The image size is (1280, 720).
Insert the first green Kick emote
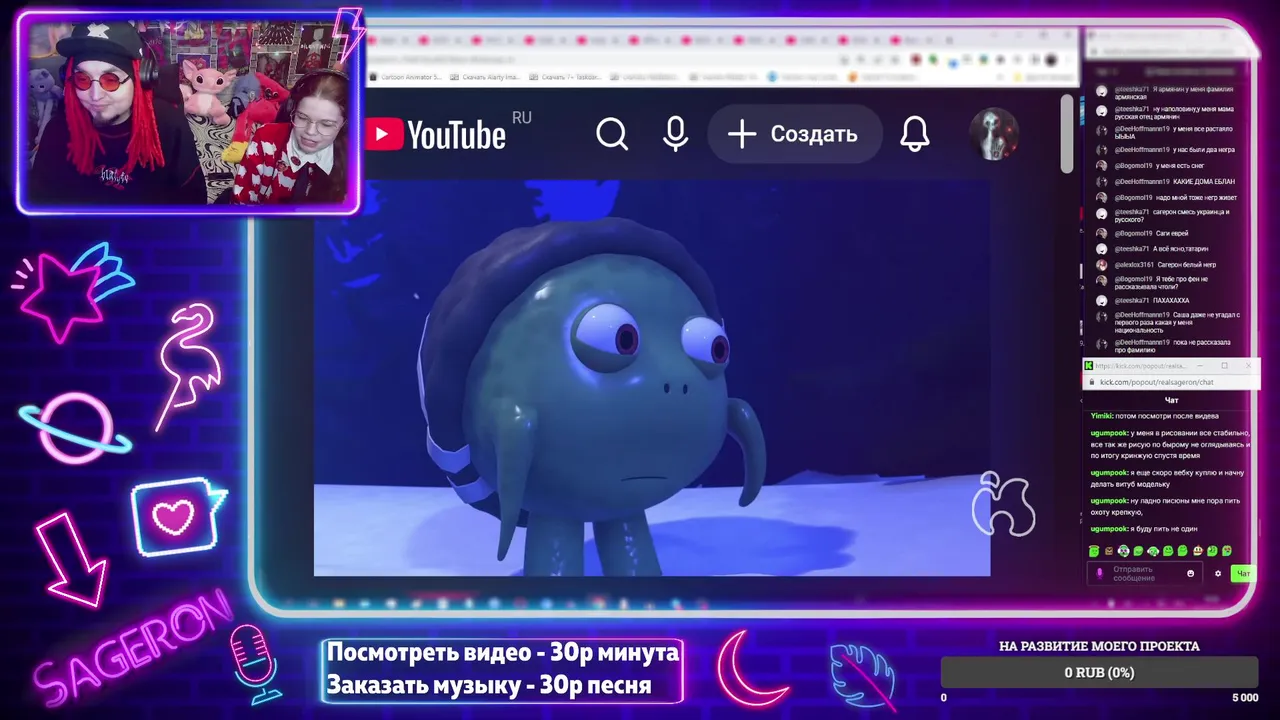(1094, 551)
